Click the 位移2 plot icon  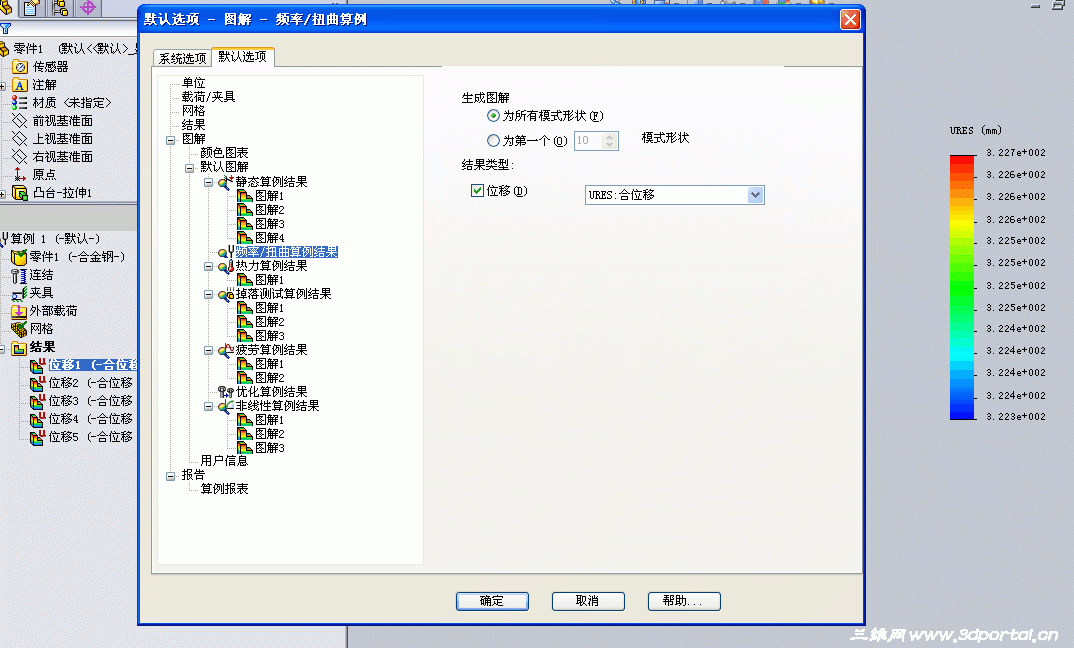38,384
